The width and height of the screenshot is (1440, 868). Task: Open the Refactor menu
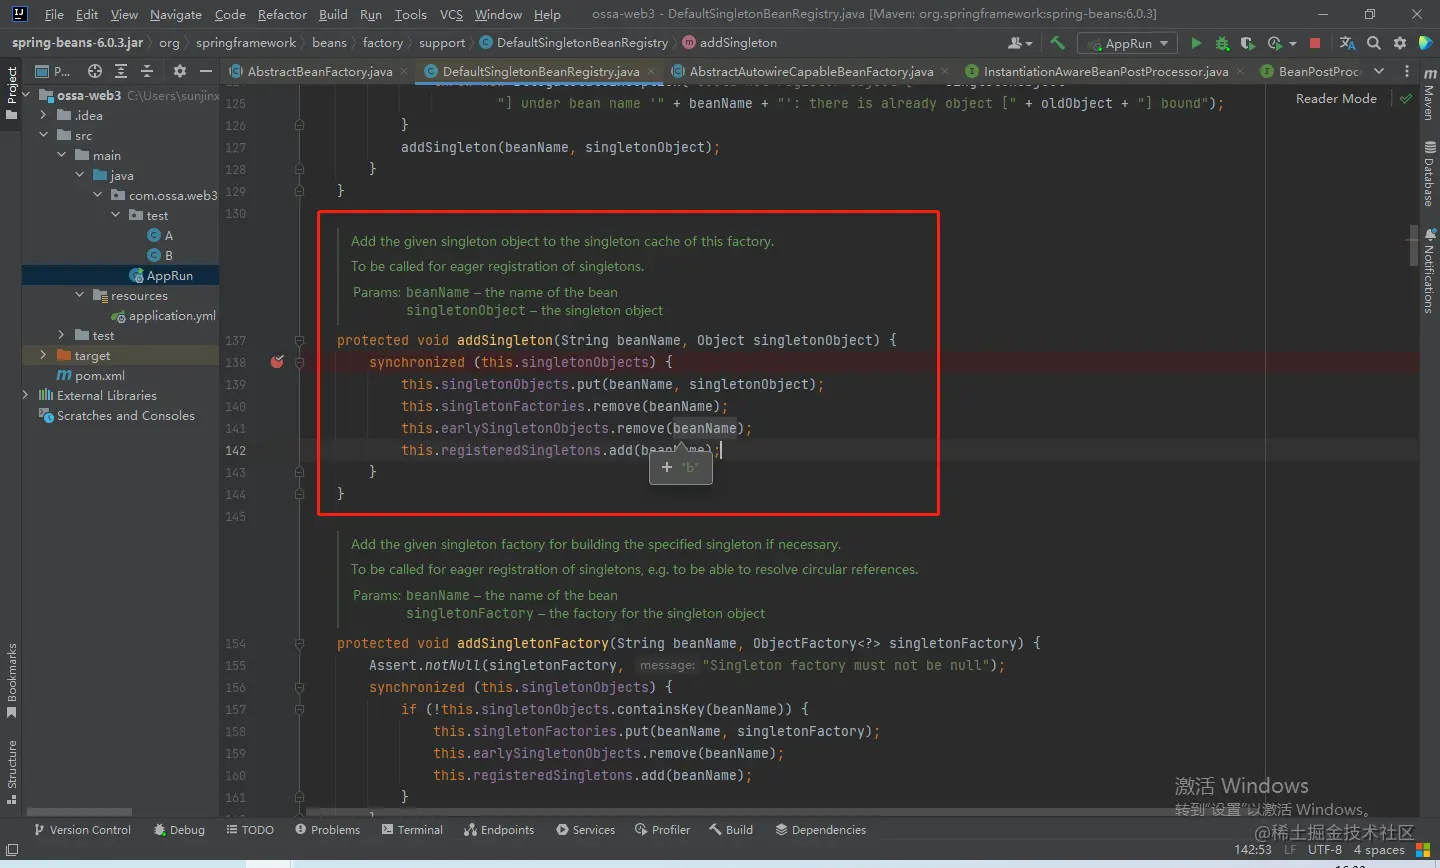point(282,14)
